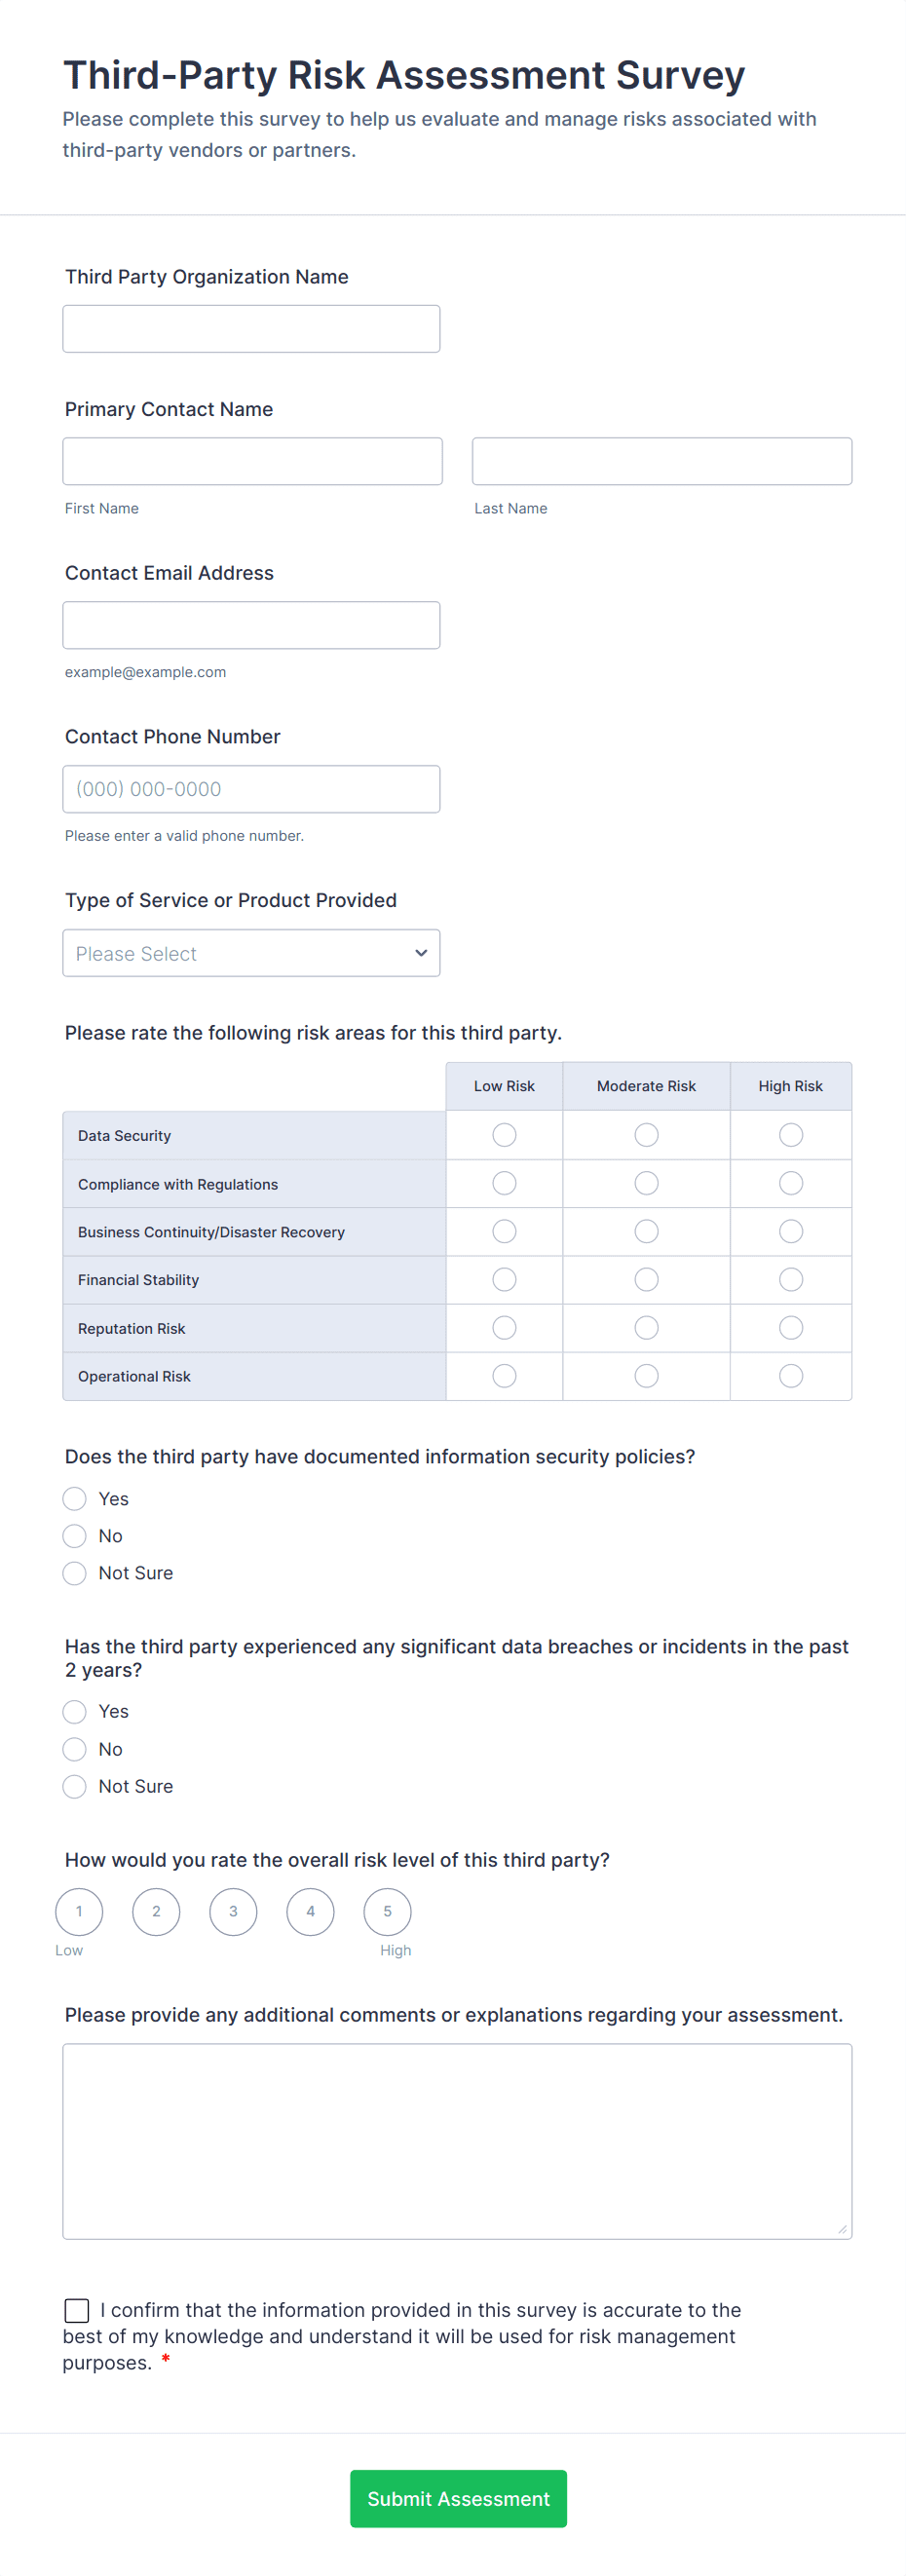Screen dimensions: 906x2576
Task: Click the Contact Phone Number field
Action: [x=251, y=788]
